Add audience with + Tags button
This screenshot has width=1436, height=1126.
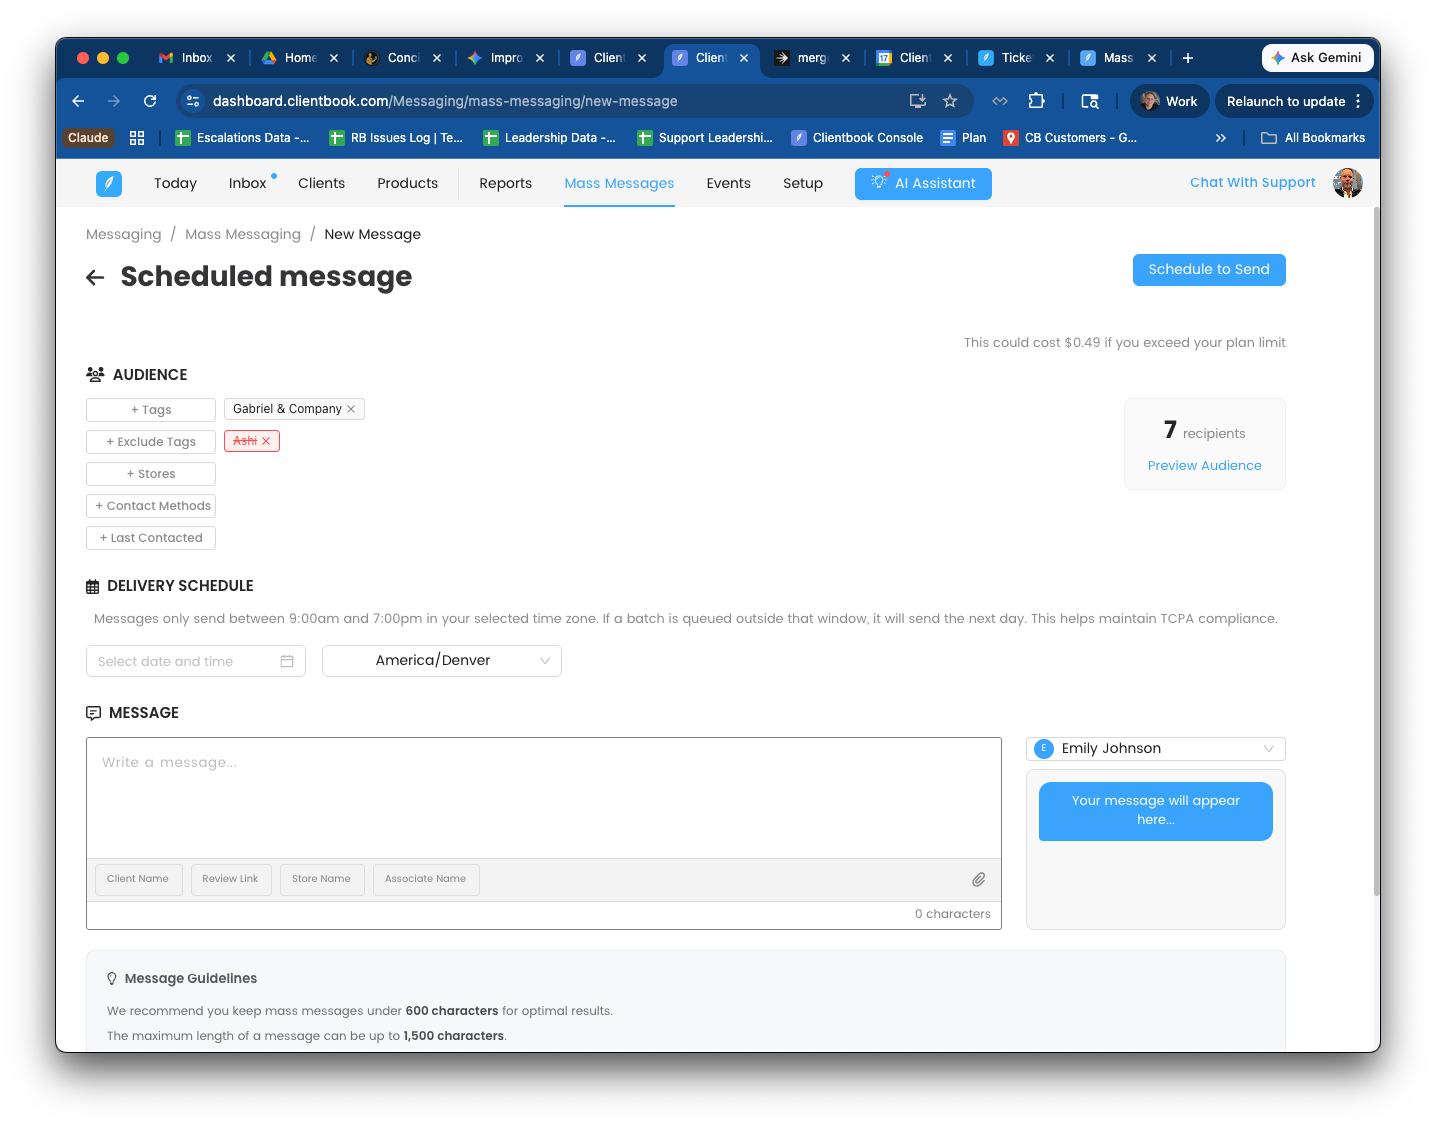(x=151, y=410)
